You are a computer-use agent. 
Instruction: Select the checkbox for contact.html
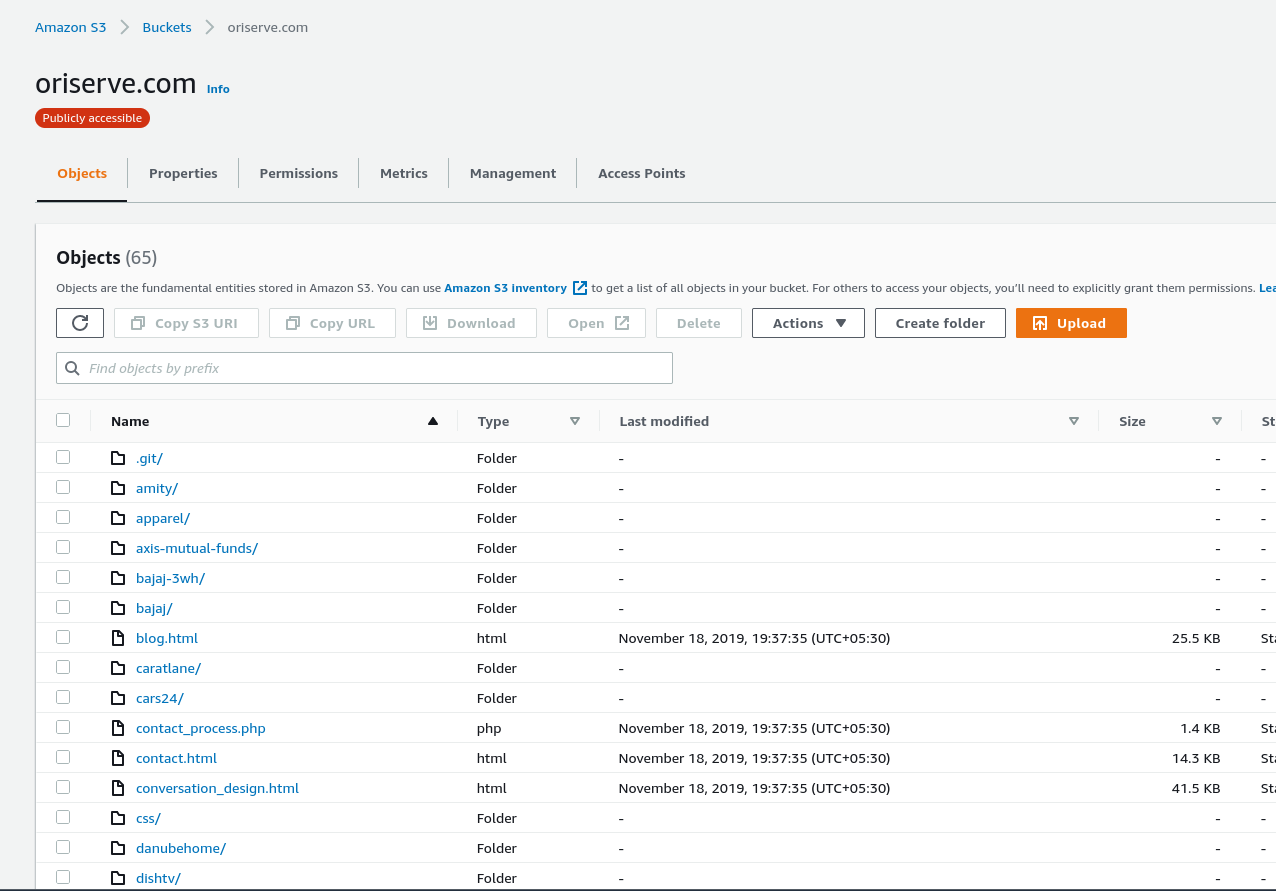(63, 757)
